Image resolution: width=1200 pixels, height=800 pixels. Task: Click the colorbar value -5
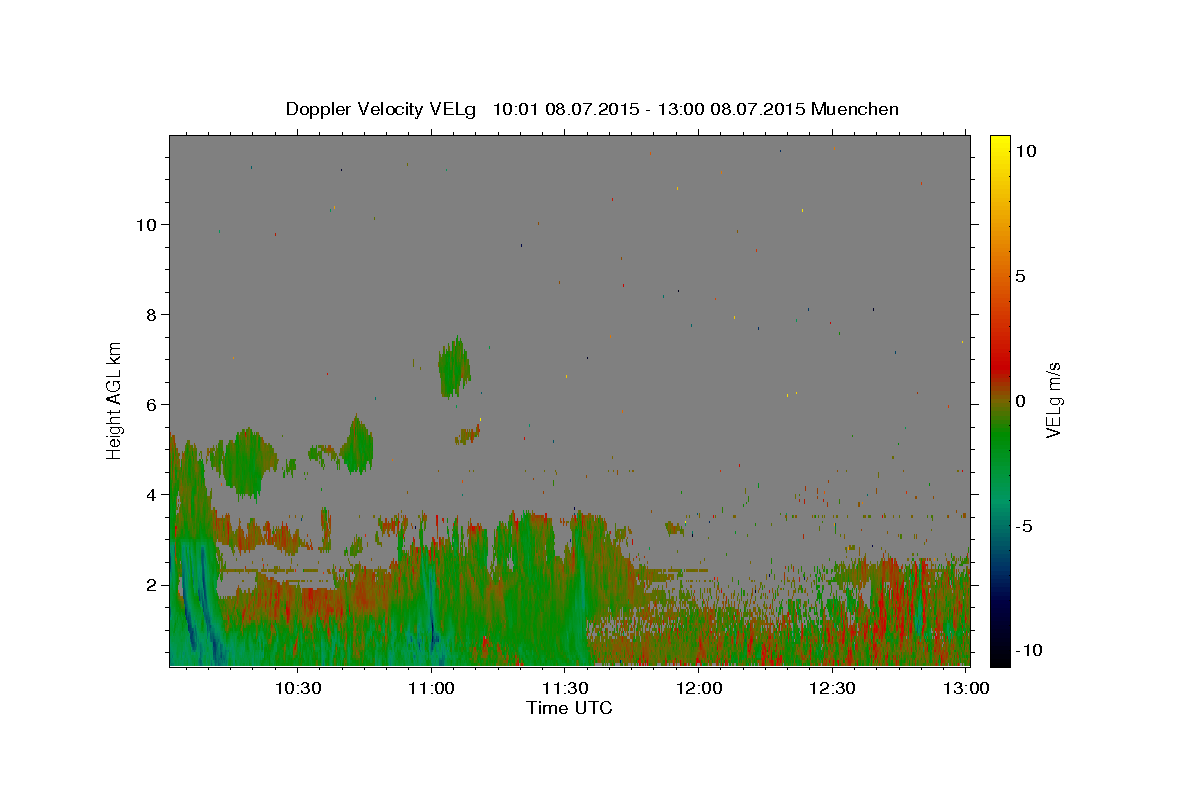[1024, 526]
